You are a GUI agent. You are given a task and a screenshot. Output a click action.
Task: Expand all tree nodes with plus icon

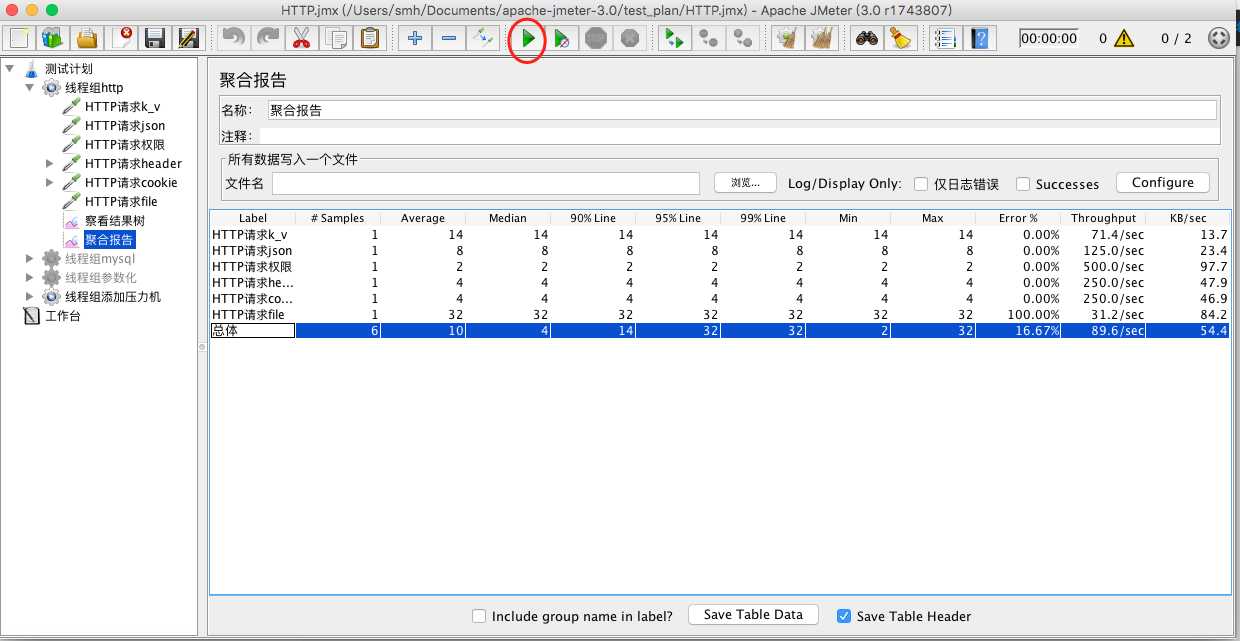(x=414, y=38)
